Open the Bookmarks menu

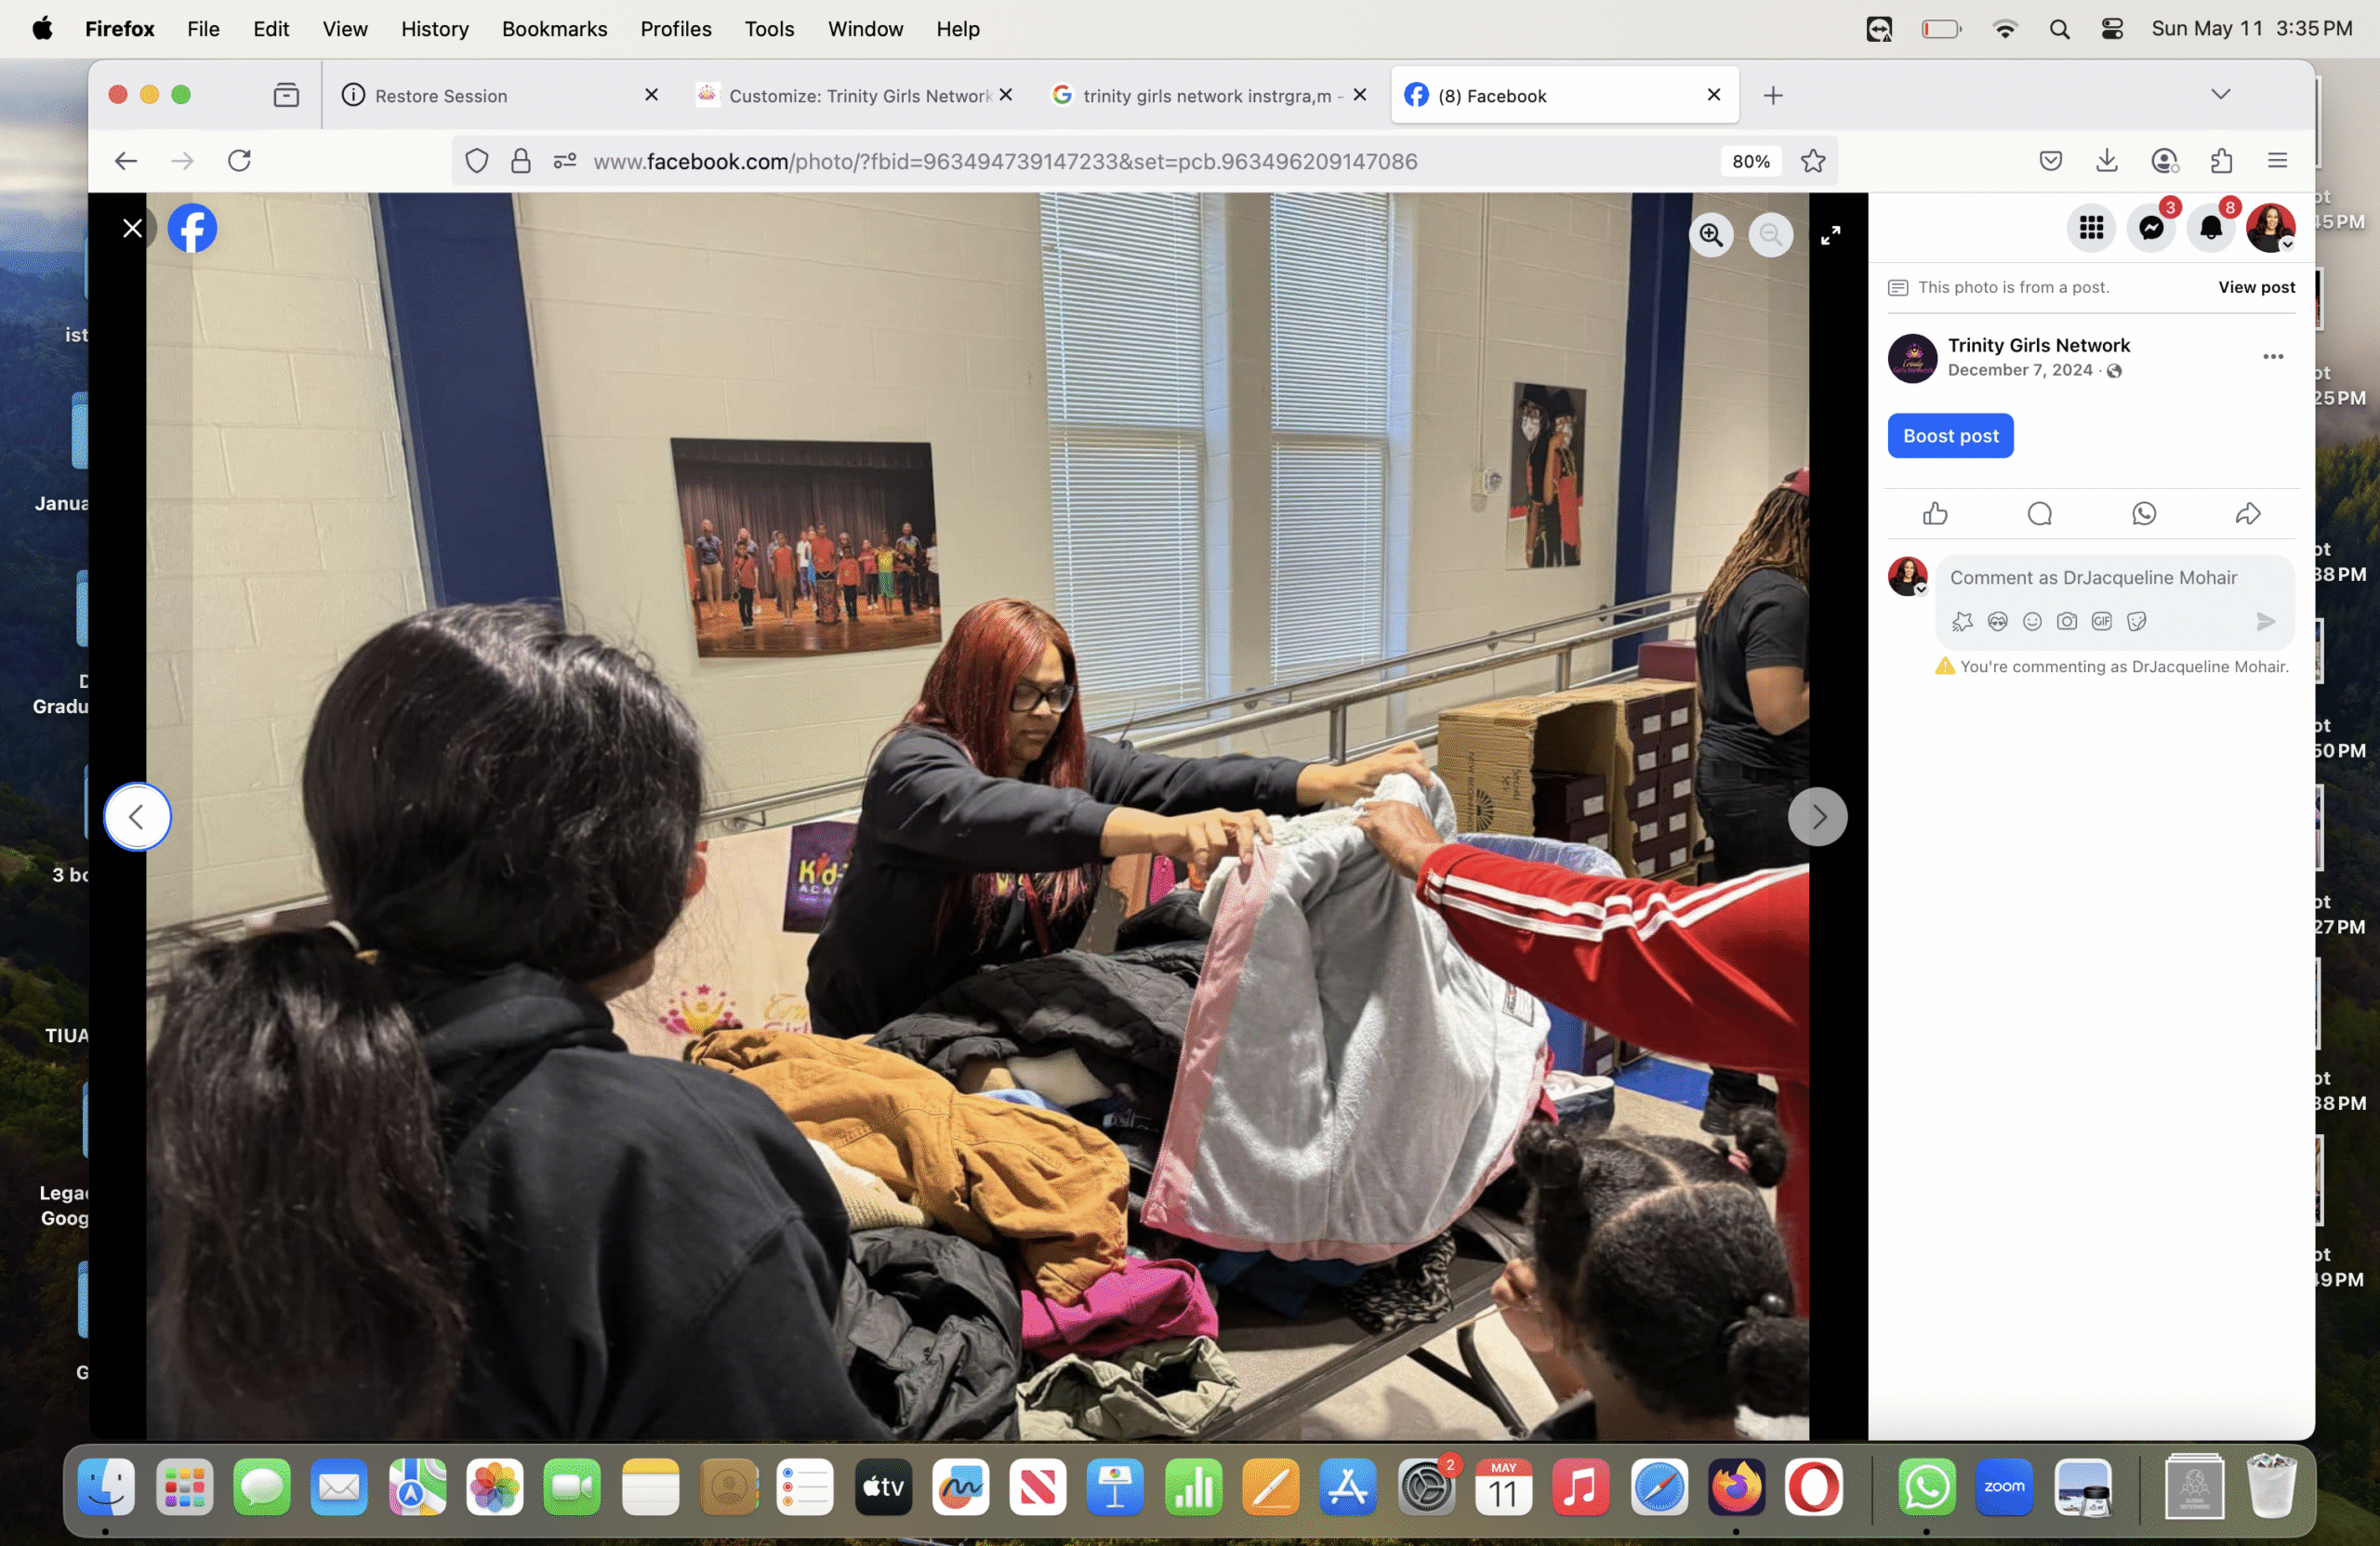[554, 29]
